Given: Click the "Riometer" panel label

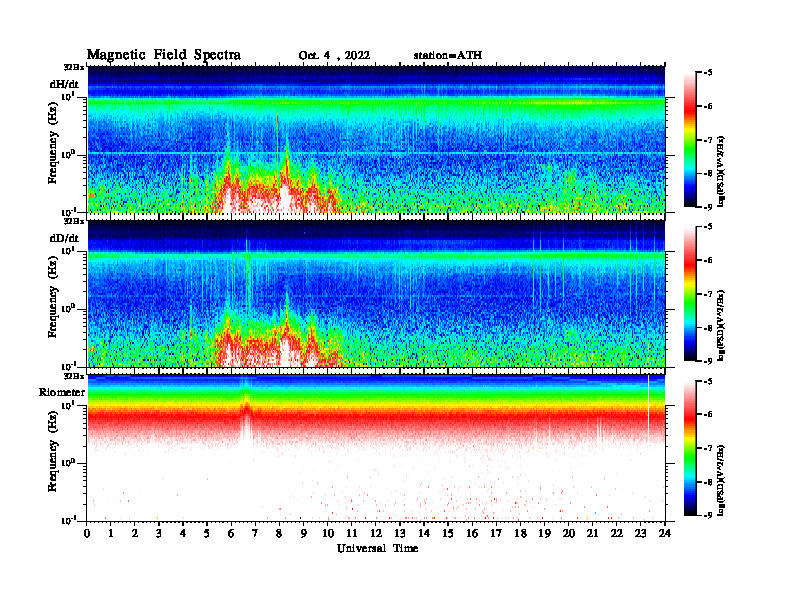Looking at the screenshot, I should (62, 392).
